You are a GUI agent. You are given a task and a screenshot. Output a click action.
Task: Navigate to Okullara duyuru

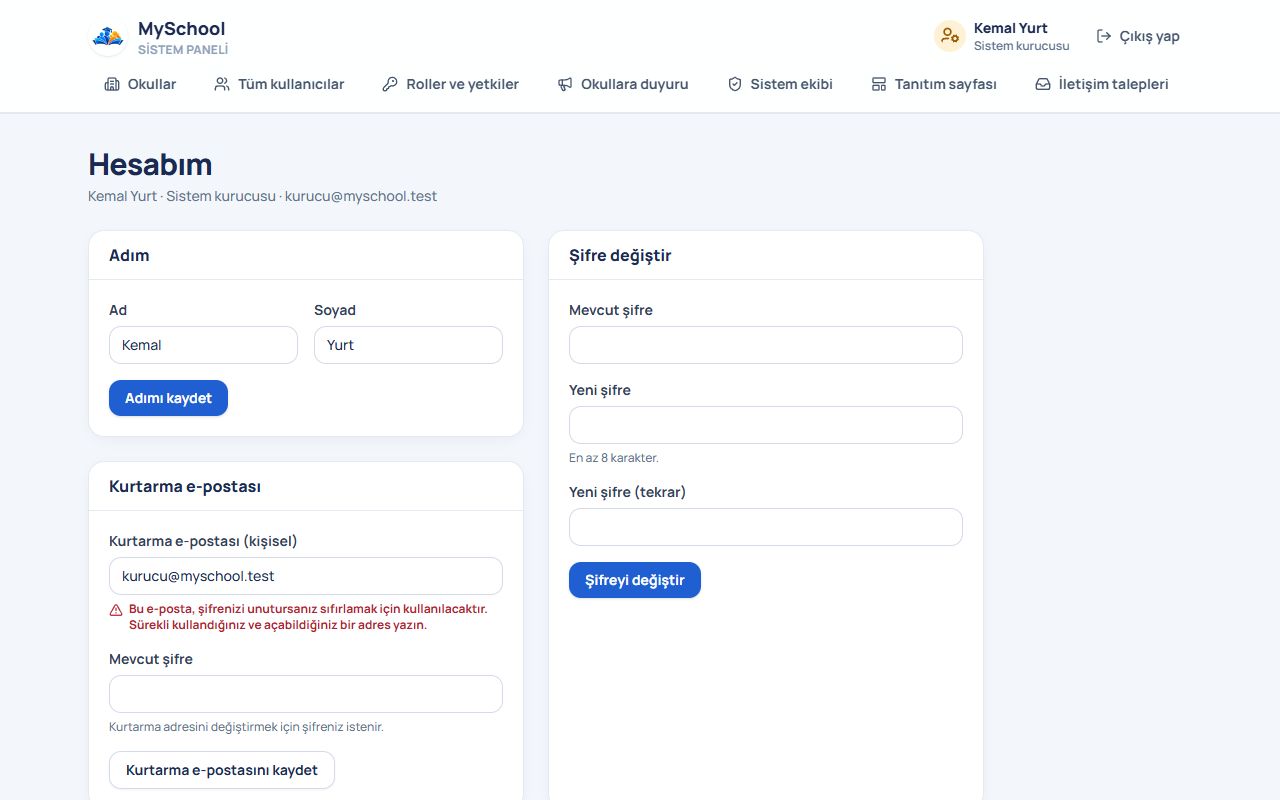point(623,84)
